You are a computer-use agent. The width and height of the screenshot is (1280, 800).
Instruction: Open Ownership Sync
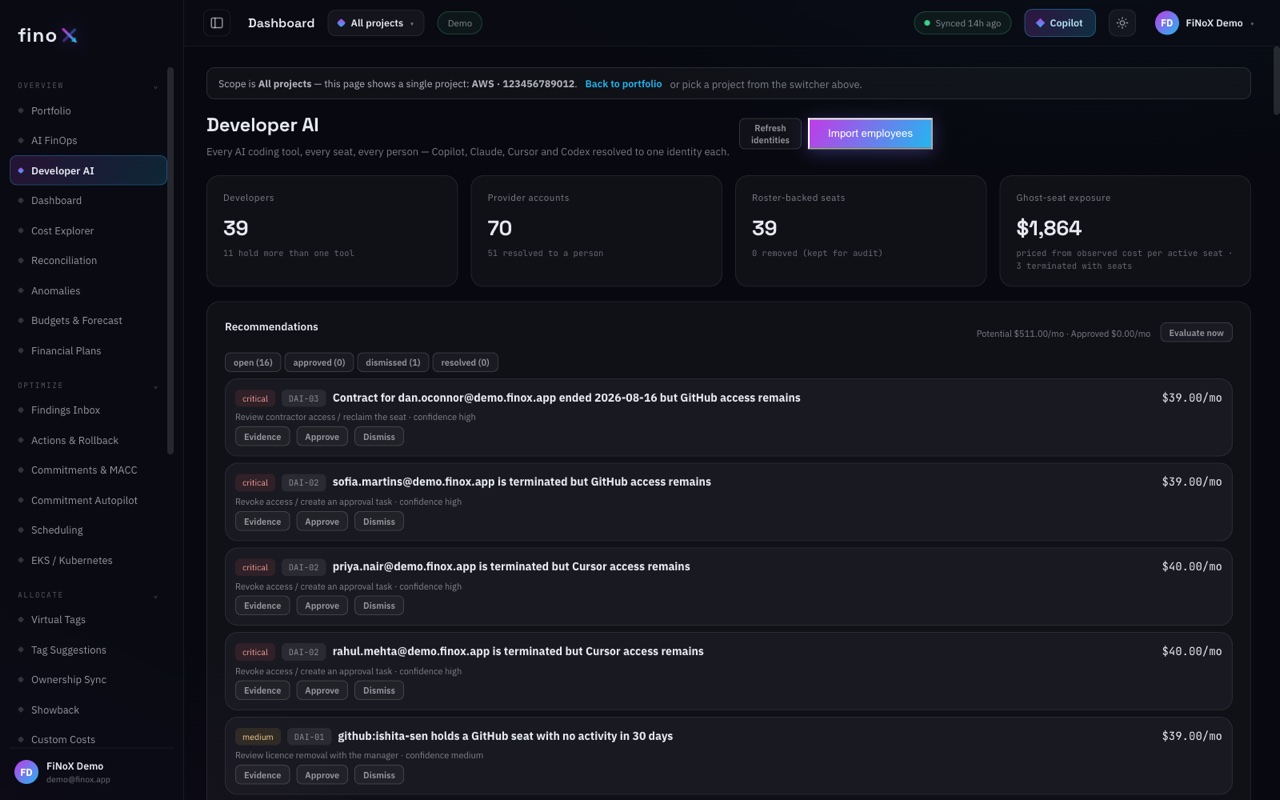tap(88, 680)
